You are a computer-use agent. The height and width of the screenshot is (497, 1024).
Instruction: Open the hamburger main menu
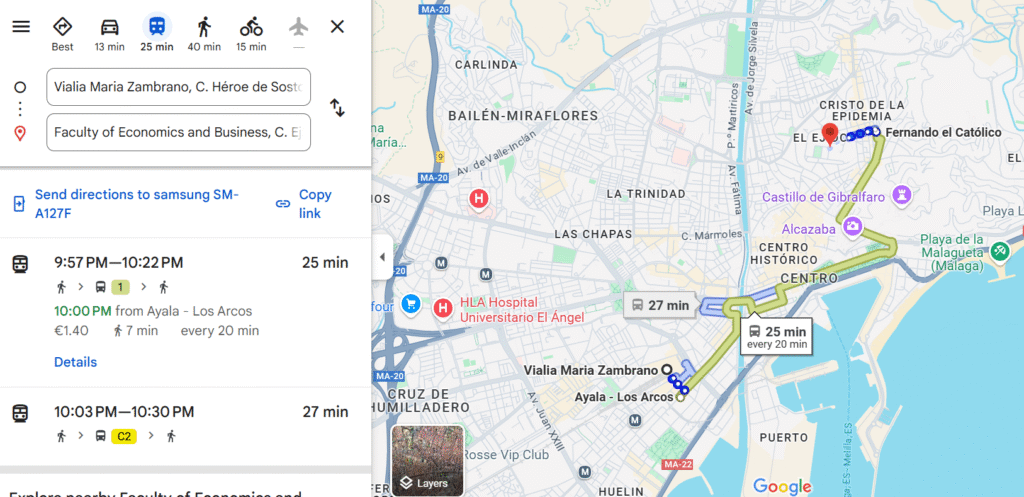[x=21, y=27]
